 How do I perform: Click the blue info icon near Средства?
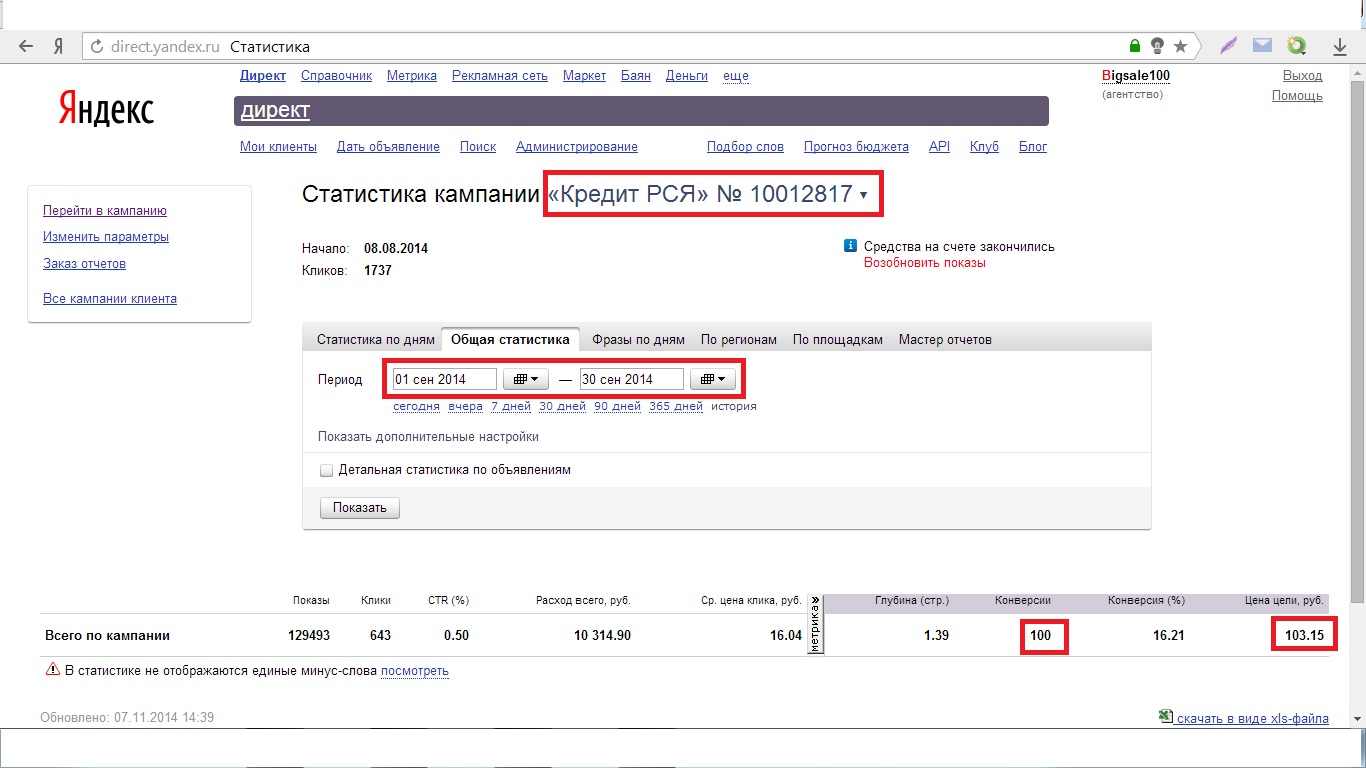point(851,246)
